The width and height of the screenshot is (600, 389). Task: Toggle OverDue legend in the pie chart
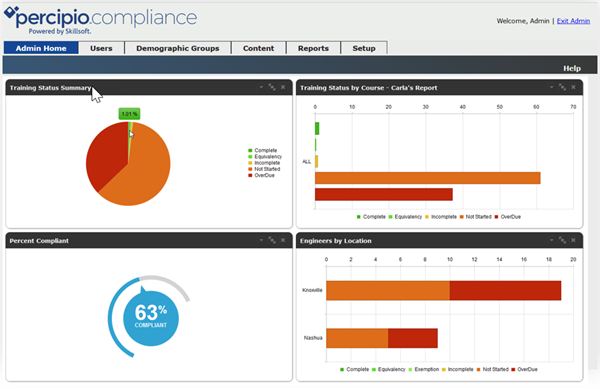(261, 176)
